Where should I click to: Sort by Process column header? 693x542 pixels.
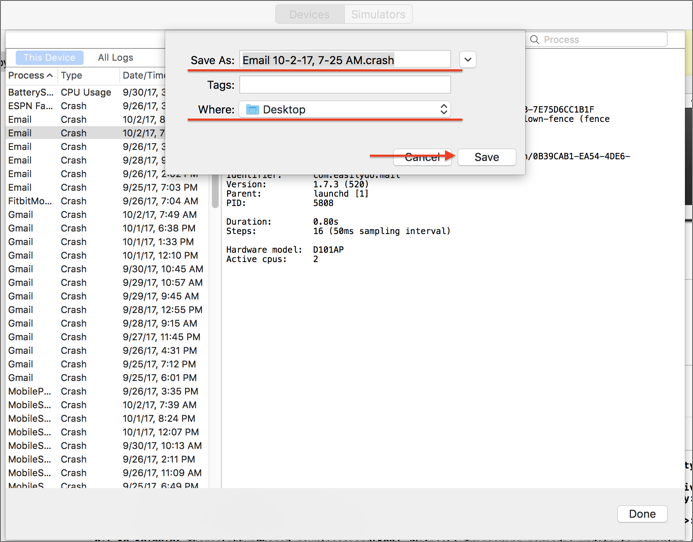pos(30,76)
